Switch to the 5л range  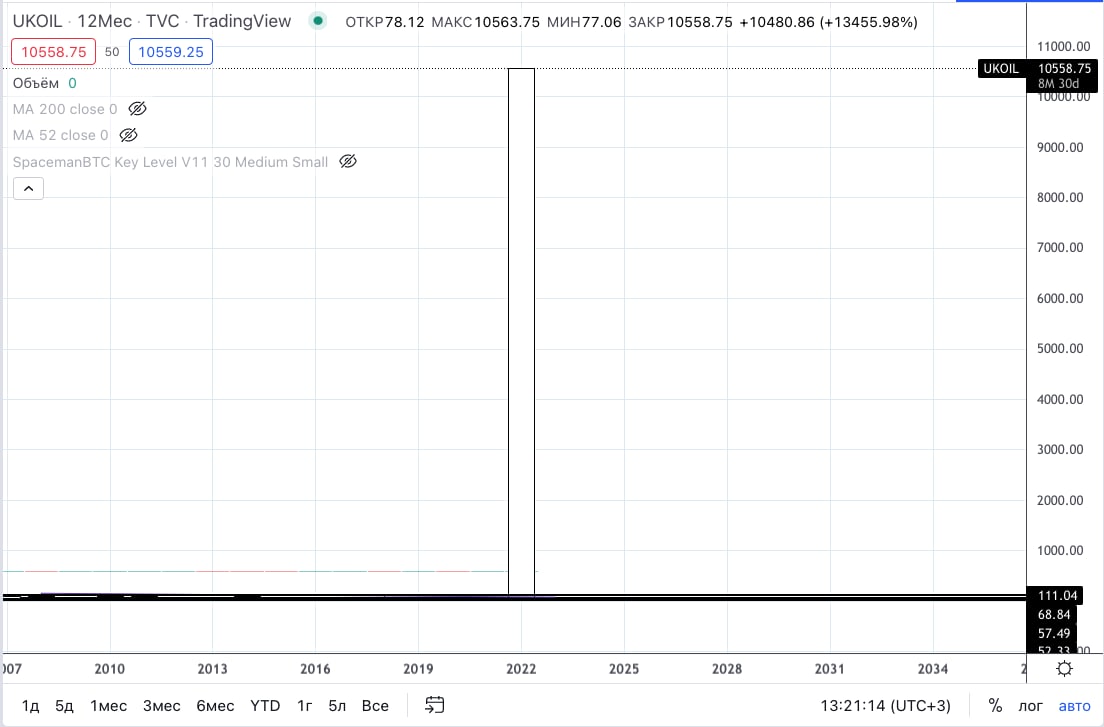click(x=337, y=705)
